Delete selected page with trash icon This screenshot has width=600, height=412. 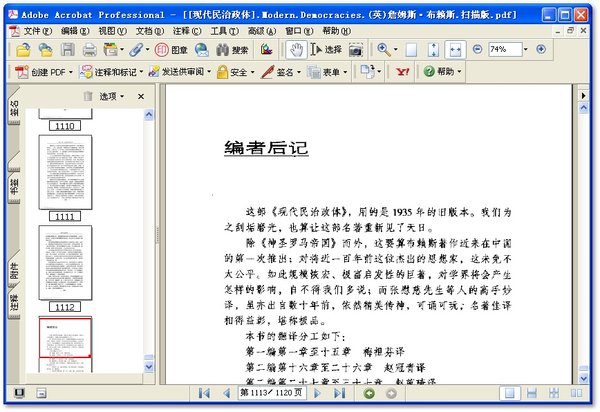(x=88, y=96)
